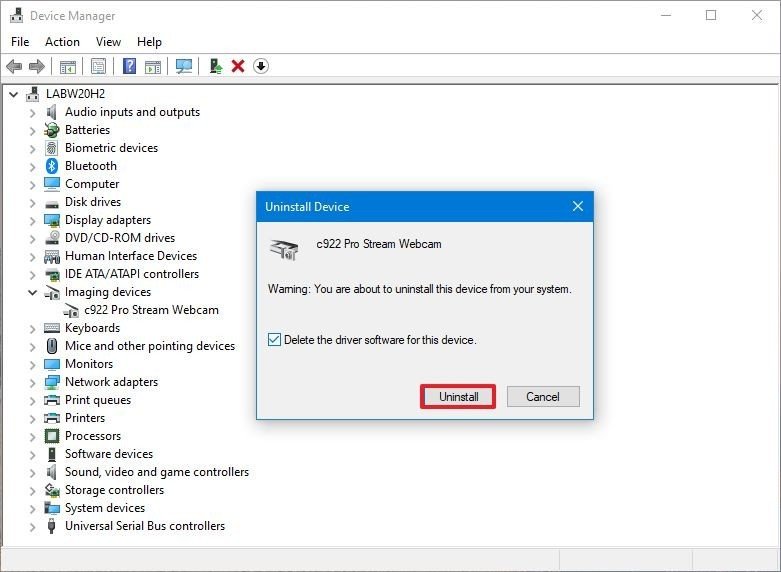
Task: Click the red X Uninstall device icon
Action: click(238, 66)
